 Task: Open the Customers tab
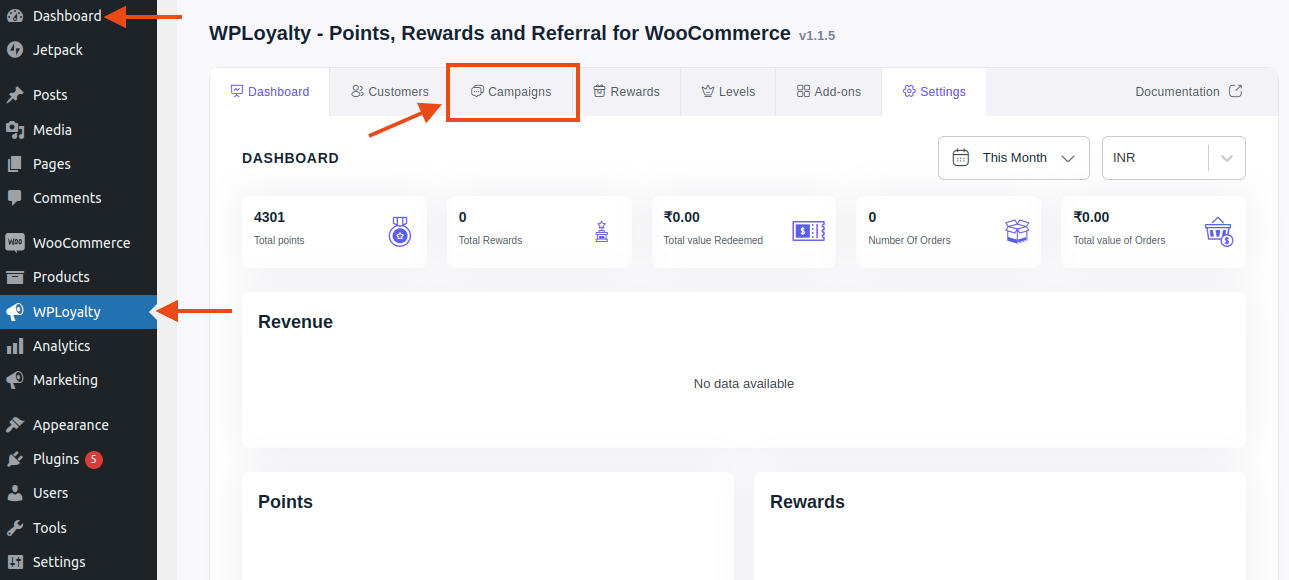[390, 92]
